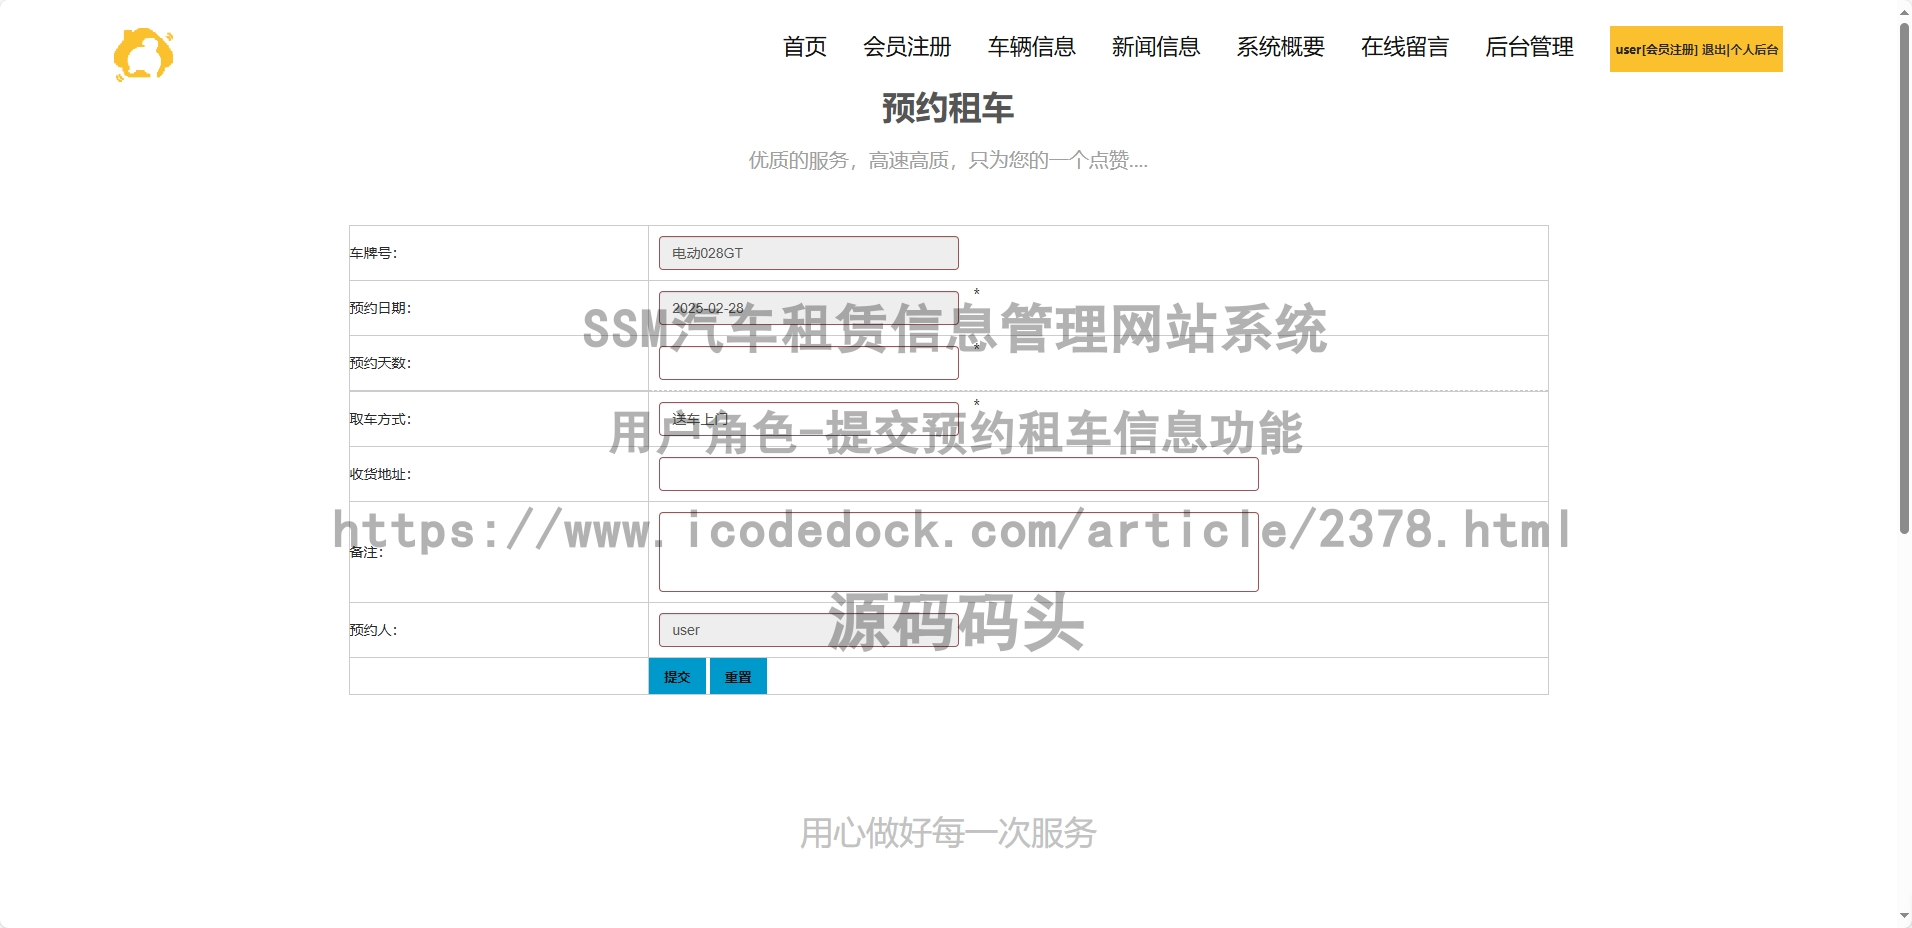Open 后台管理 from the navbar
1912x928 pixels.
1529,47
